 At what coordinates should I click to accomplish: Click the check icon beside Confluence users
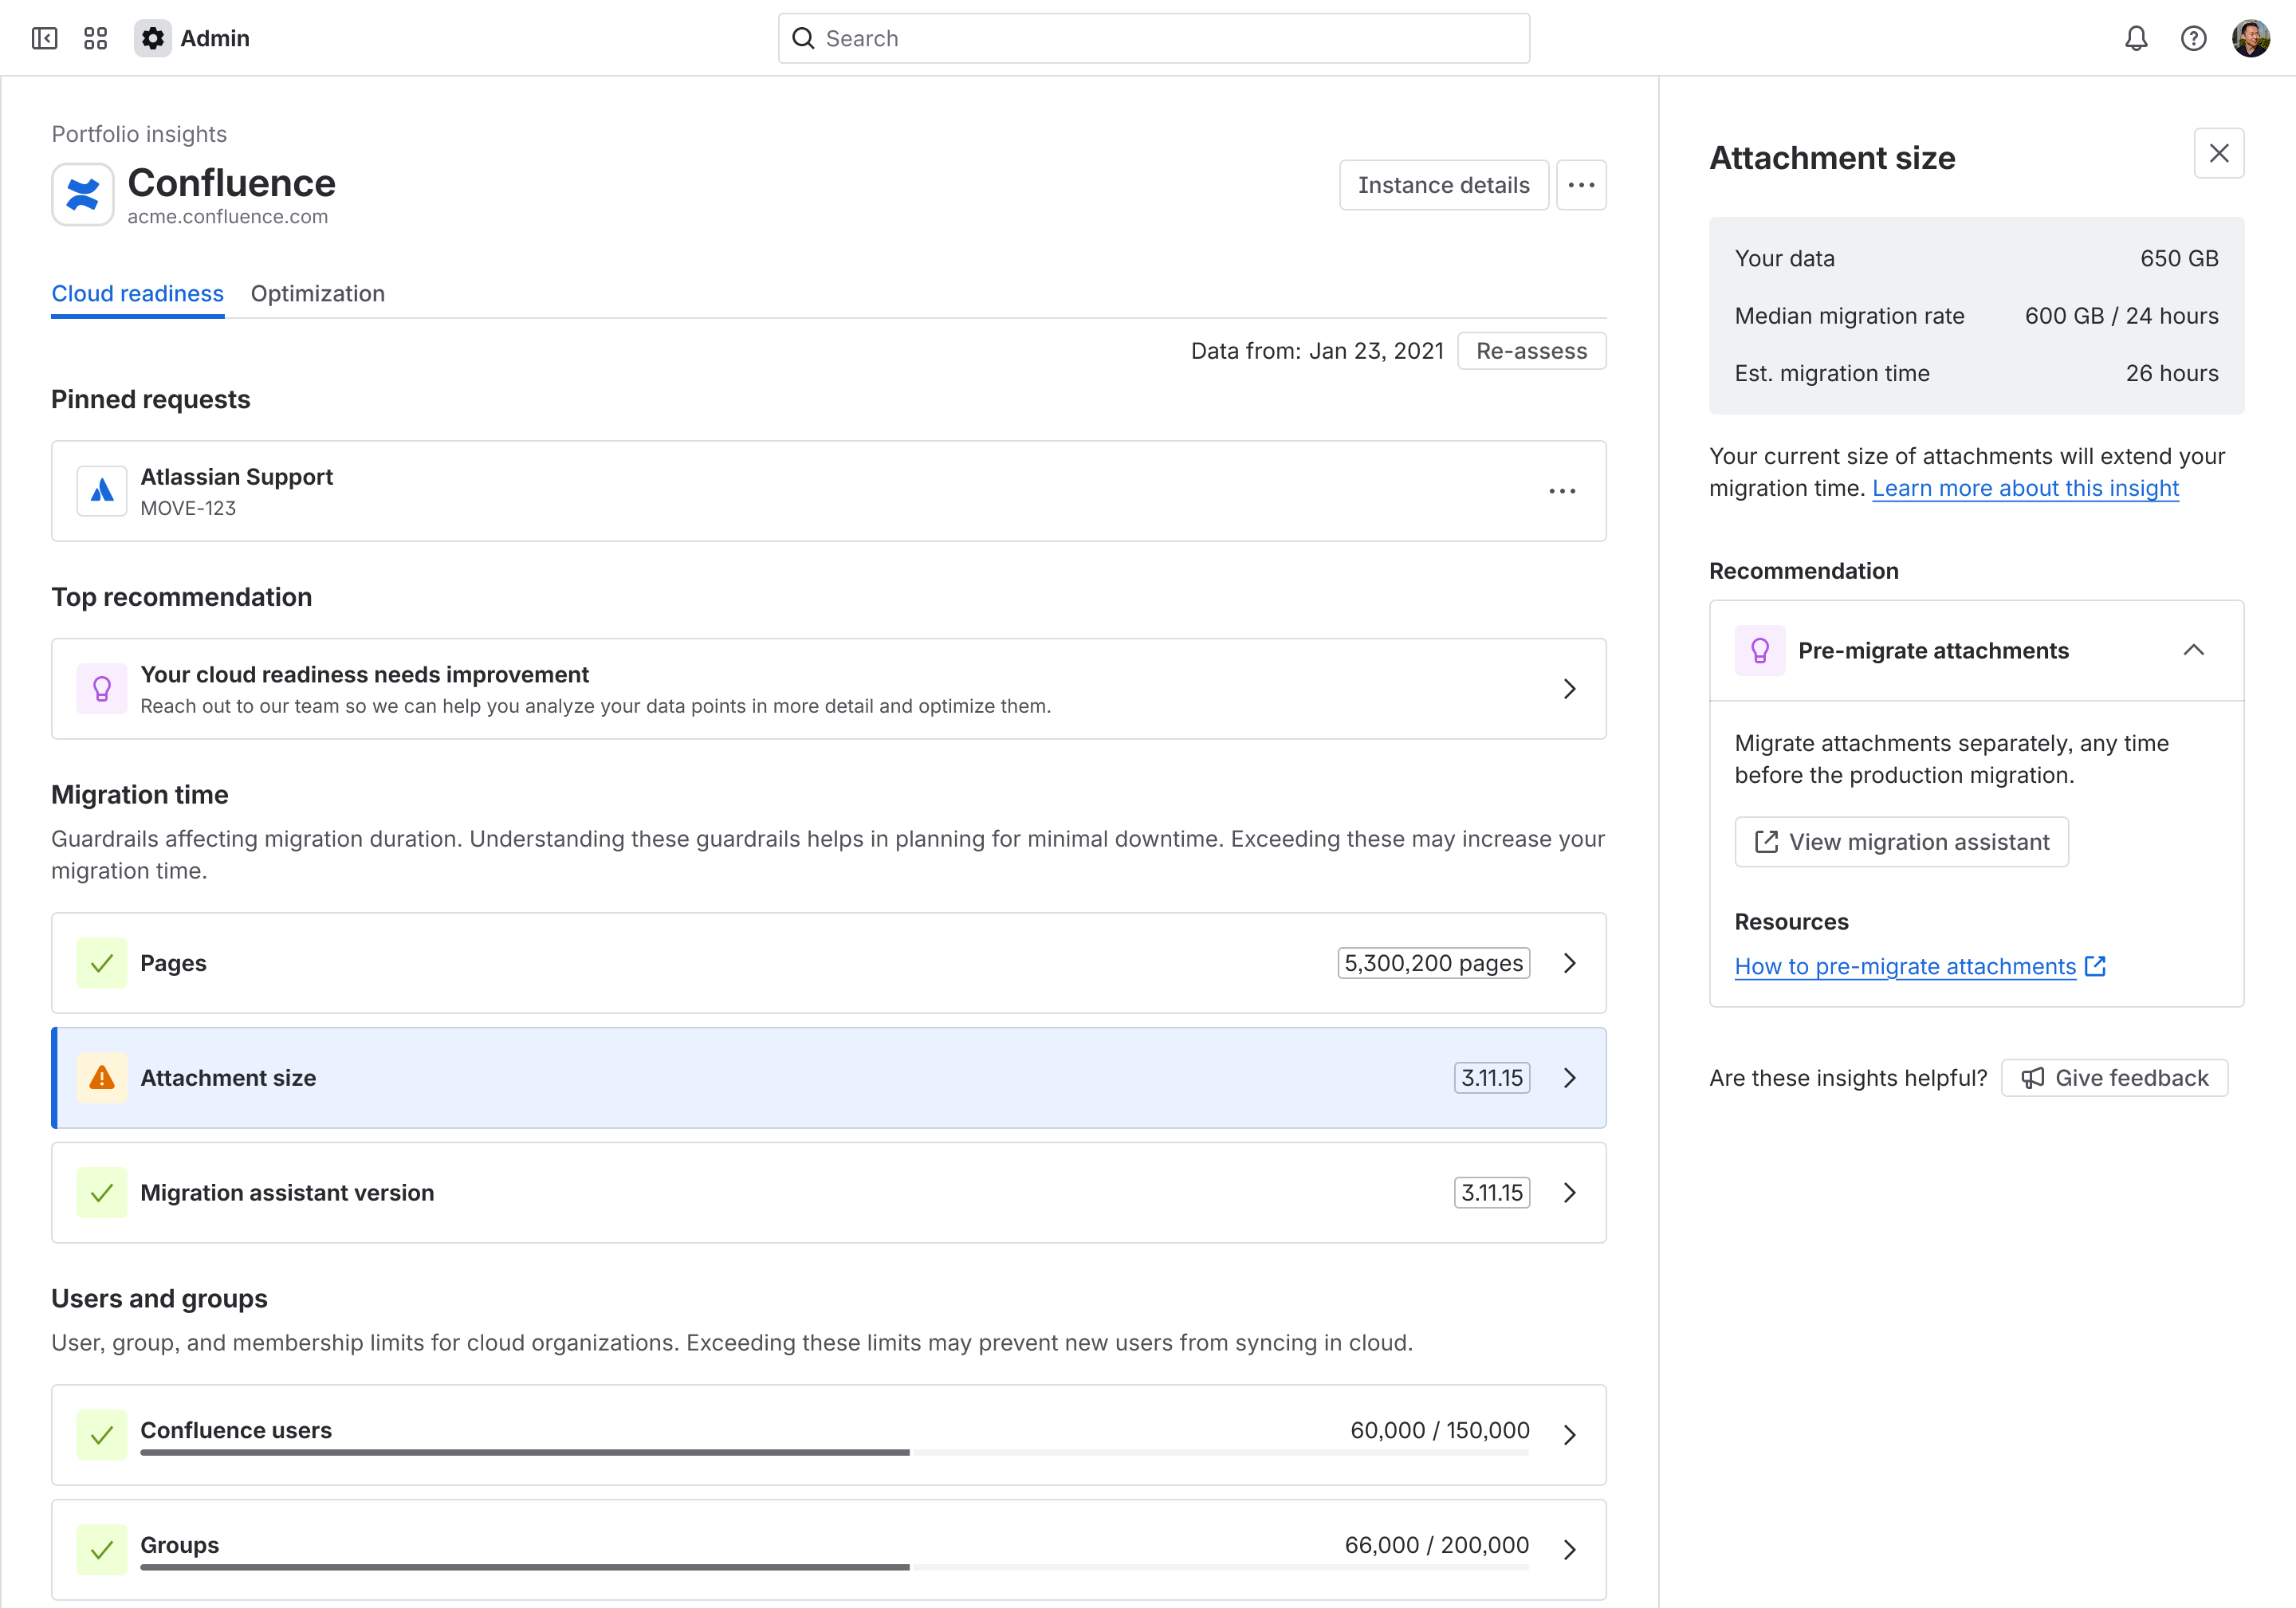click(102, 1435)
